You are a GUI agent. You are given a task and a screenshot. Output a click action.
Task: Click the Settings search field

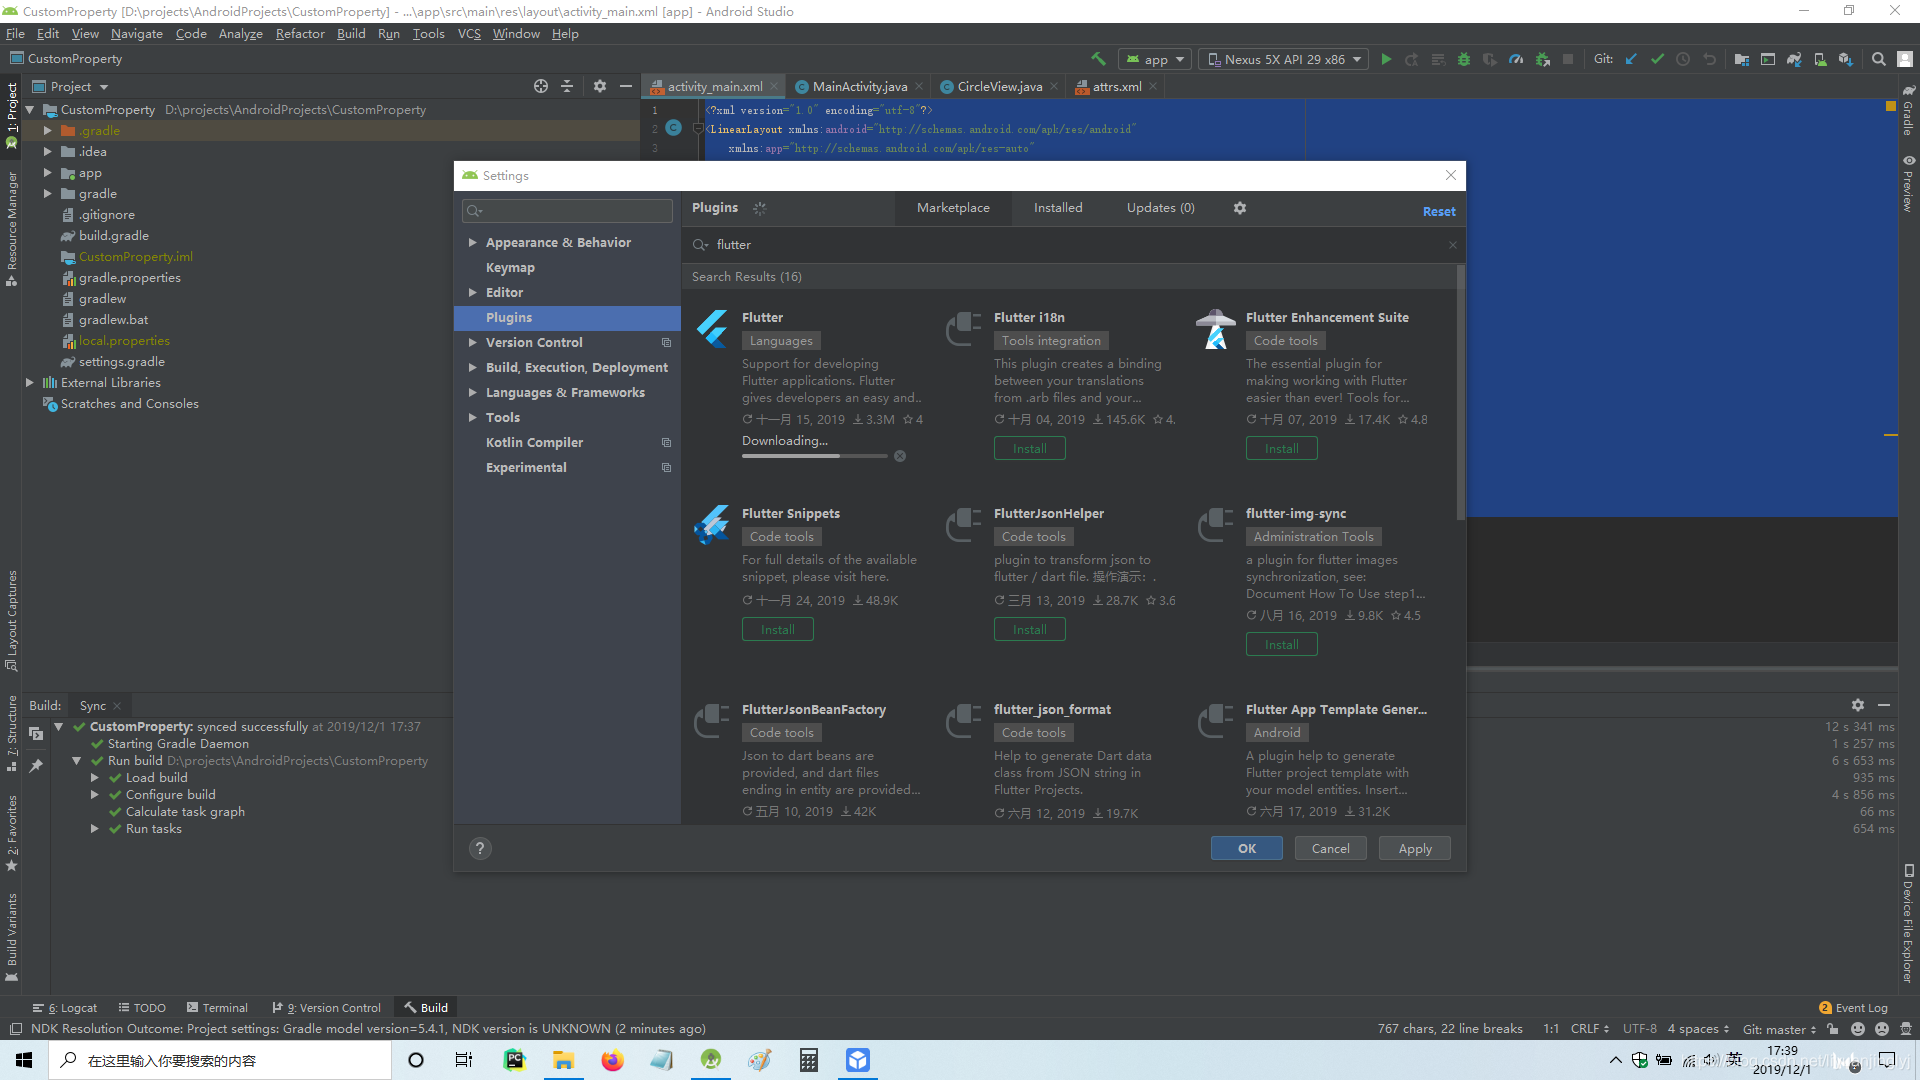pos(567,211)
